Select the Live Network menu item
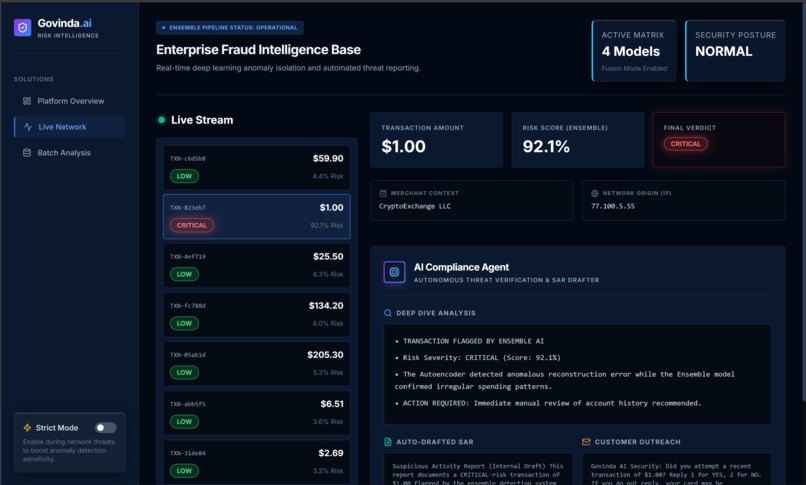 69,126
